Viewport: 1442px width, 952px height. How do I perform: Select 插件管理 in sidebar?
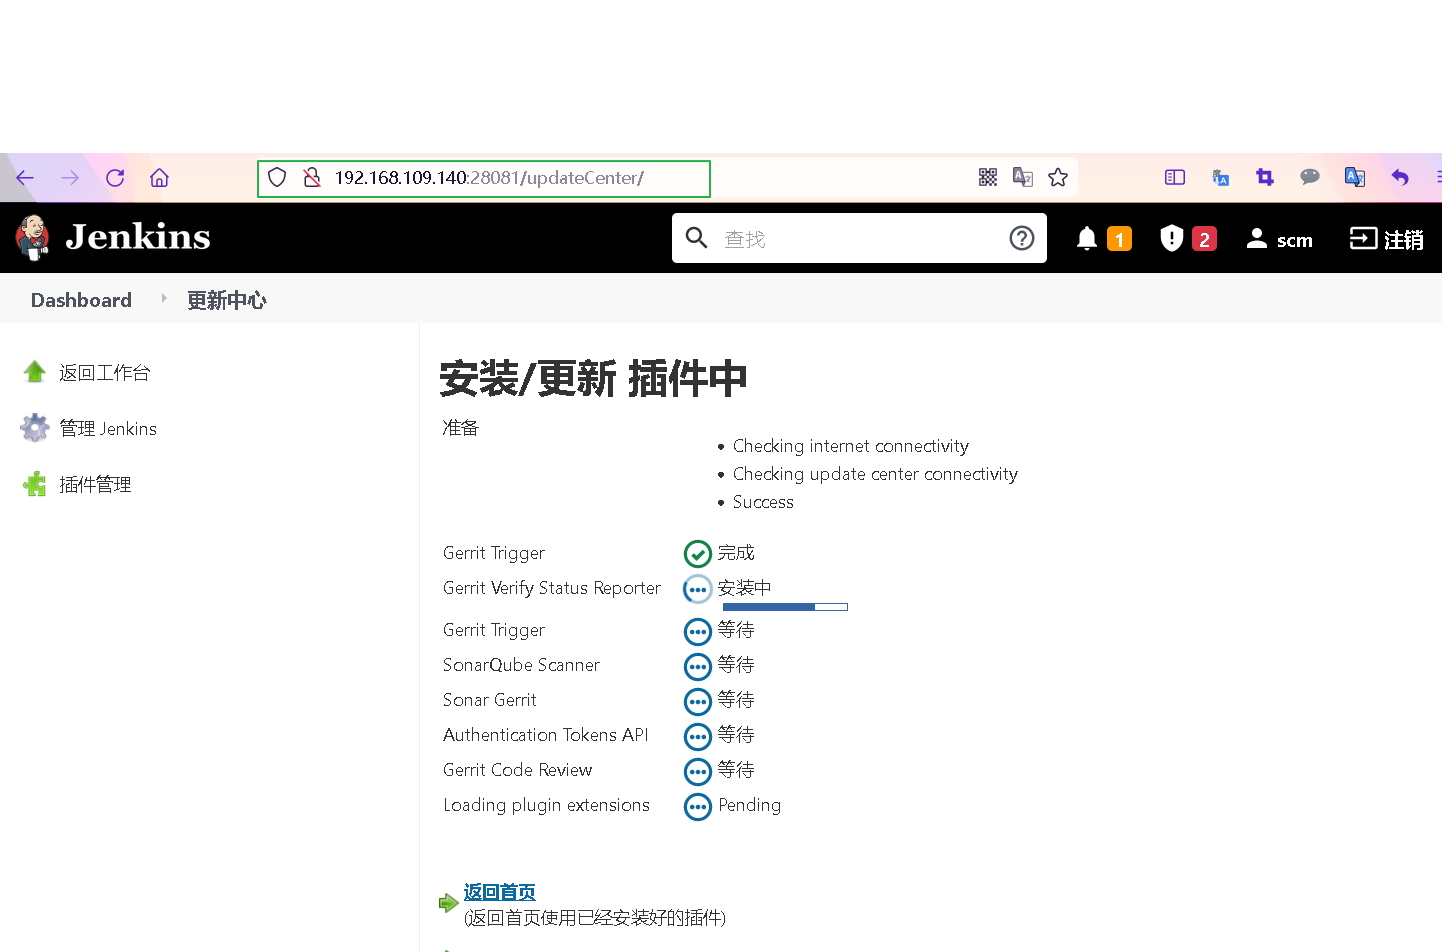pos(95,485)
